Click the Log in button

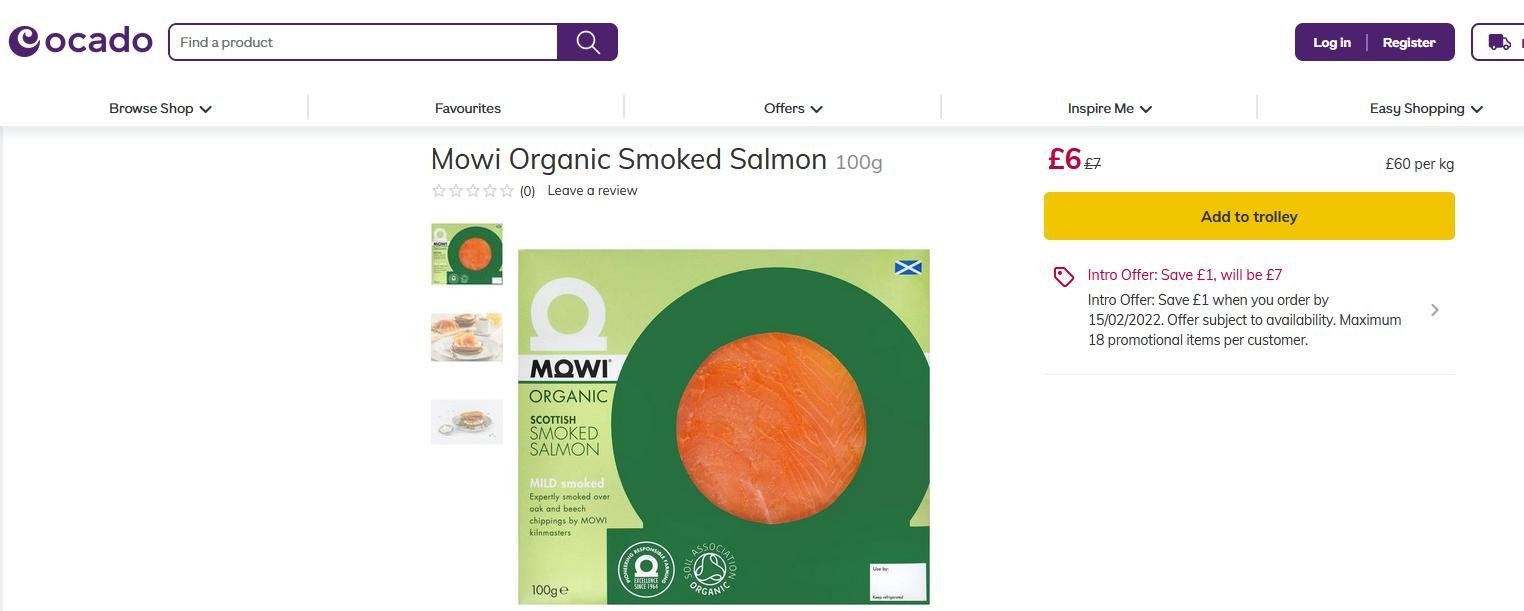(1331, 42)
